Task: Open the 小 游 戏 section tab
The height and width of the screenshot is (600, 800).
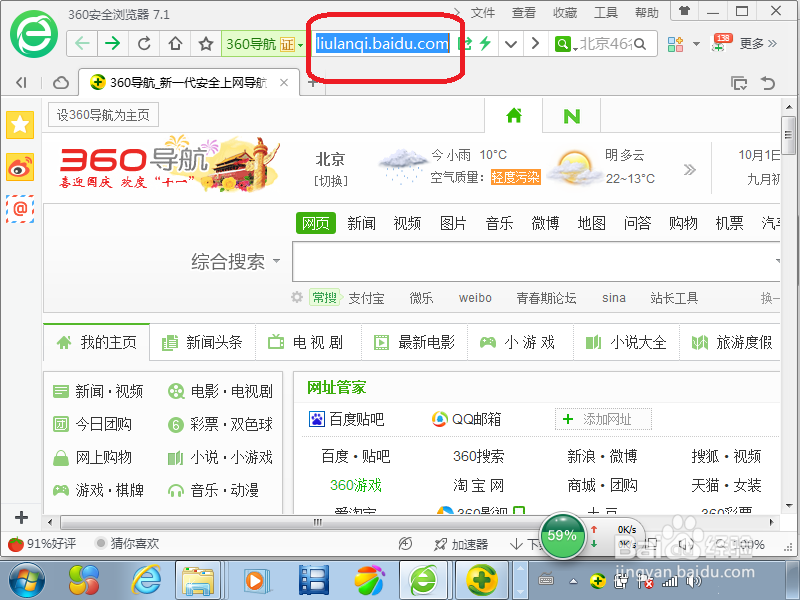Action: [x=518, y=342]
